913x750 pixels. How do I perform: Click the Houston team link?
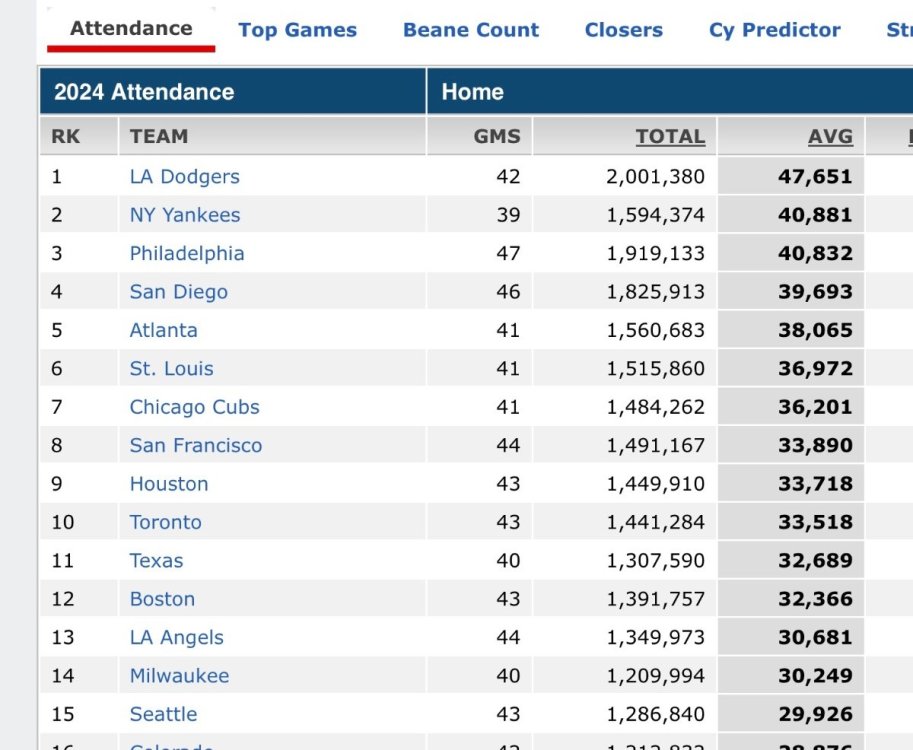[x=169, y=484]
